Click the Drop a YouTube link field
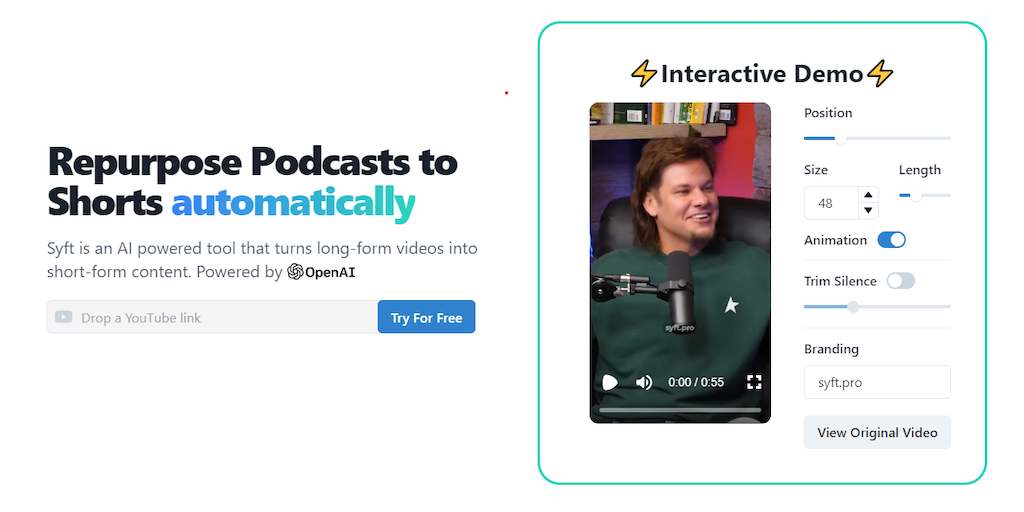The image size is (1024, 512). tap(212, 317)
